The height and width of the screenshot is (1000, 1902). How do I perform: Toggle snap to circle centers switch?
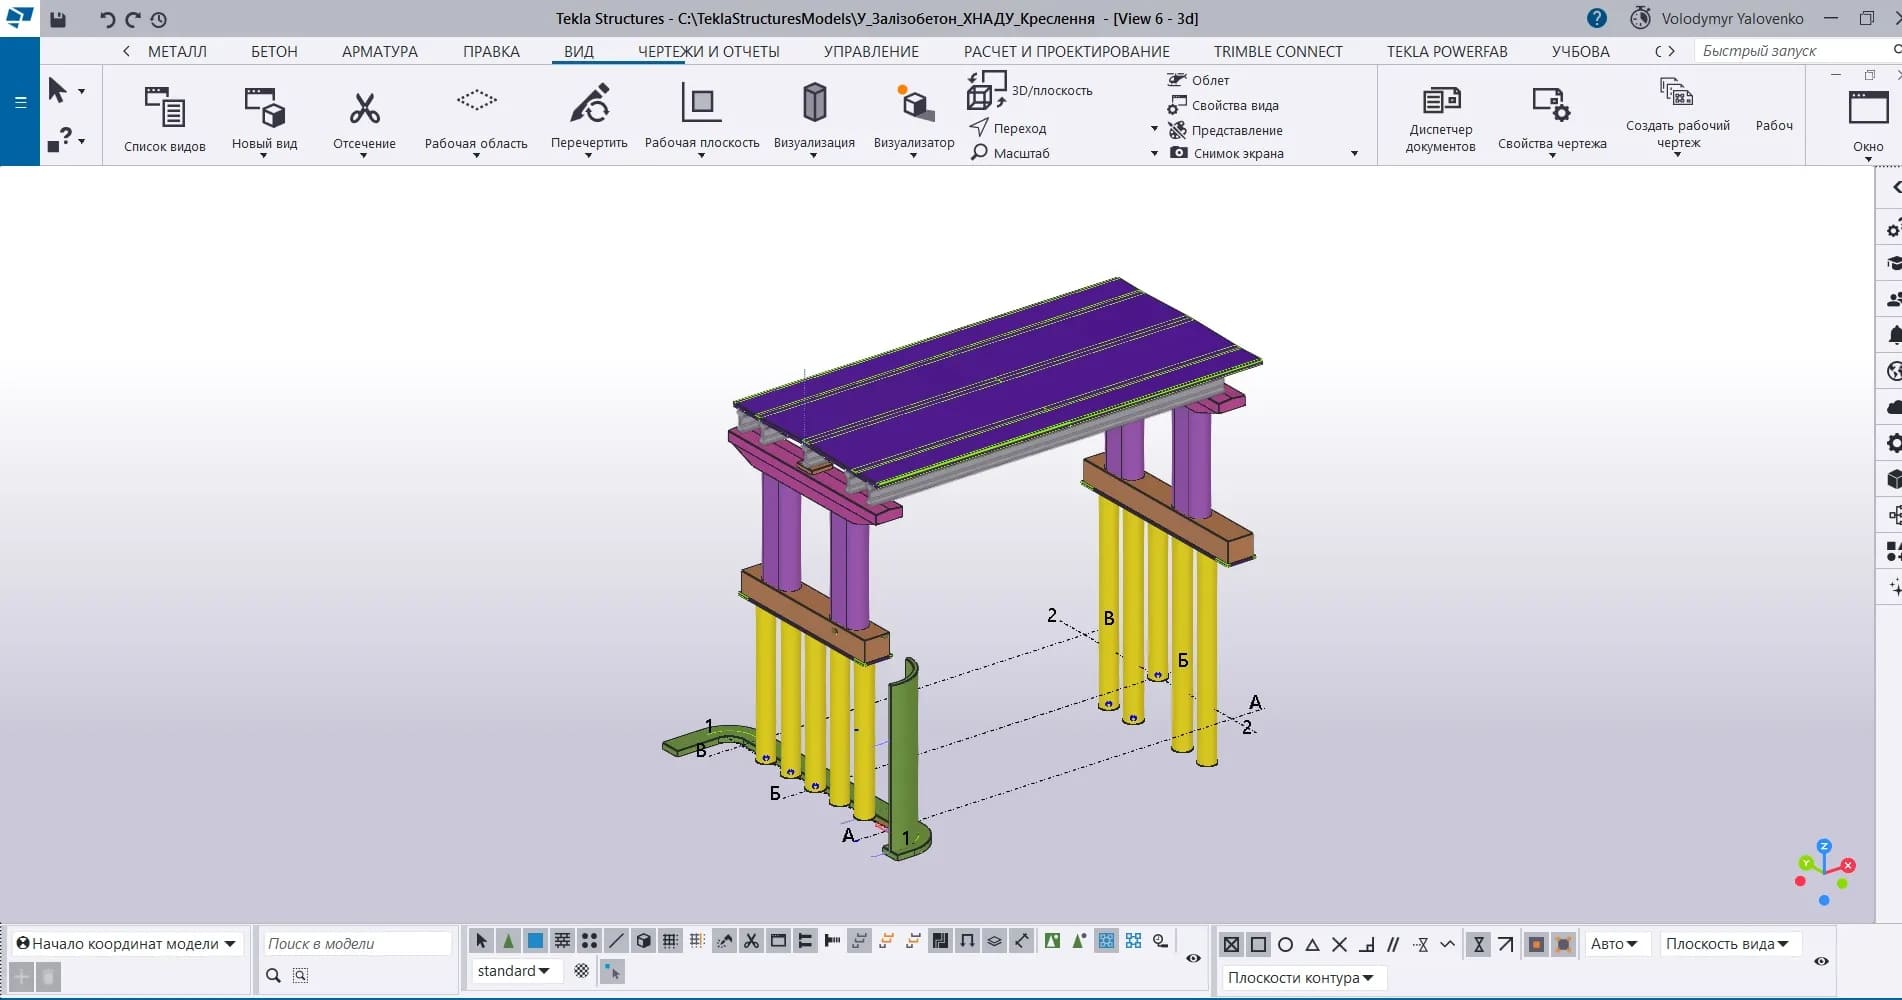1286,944
